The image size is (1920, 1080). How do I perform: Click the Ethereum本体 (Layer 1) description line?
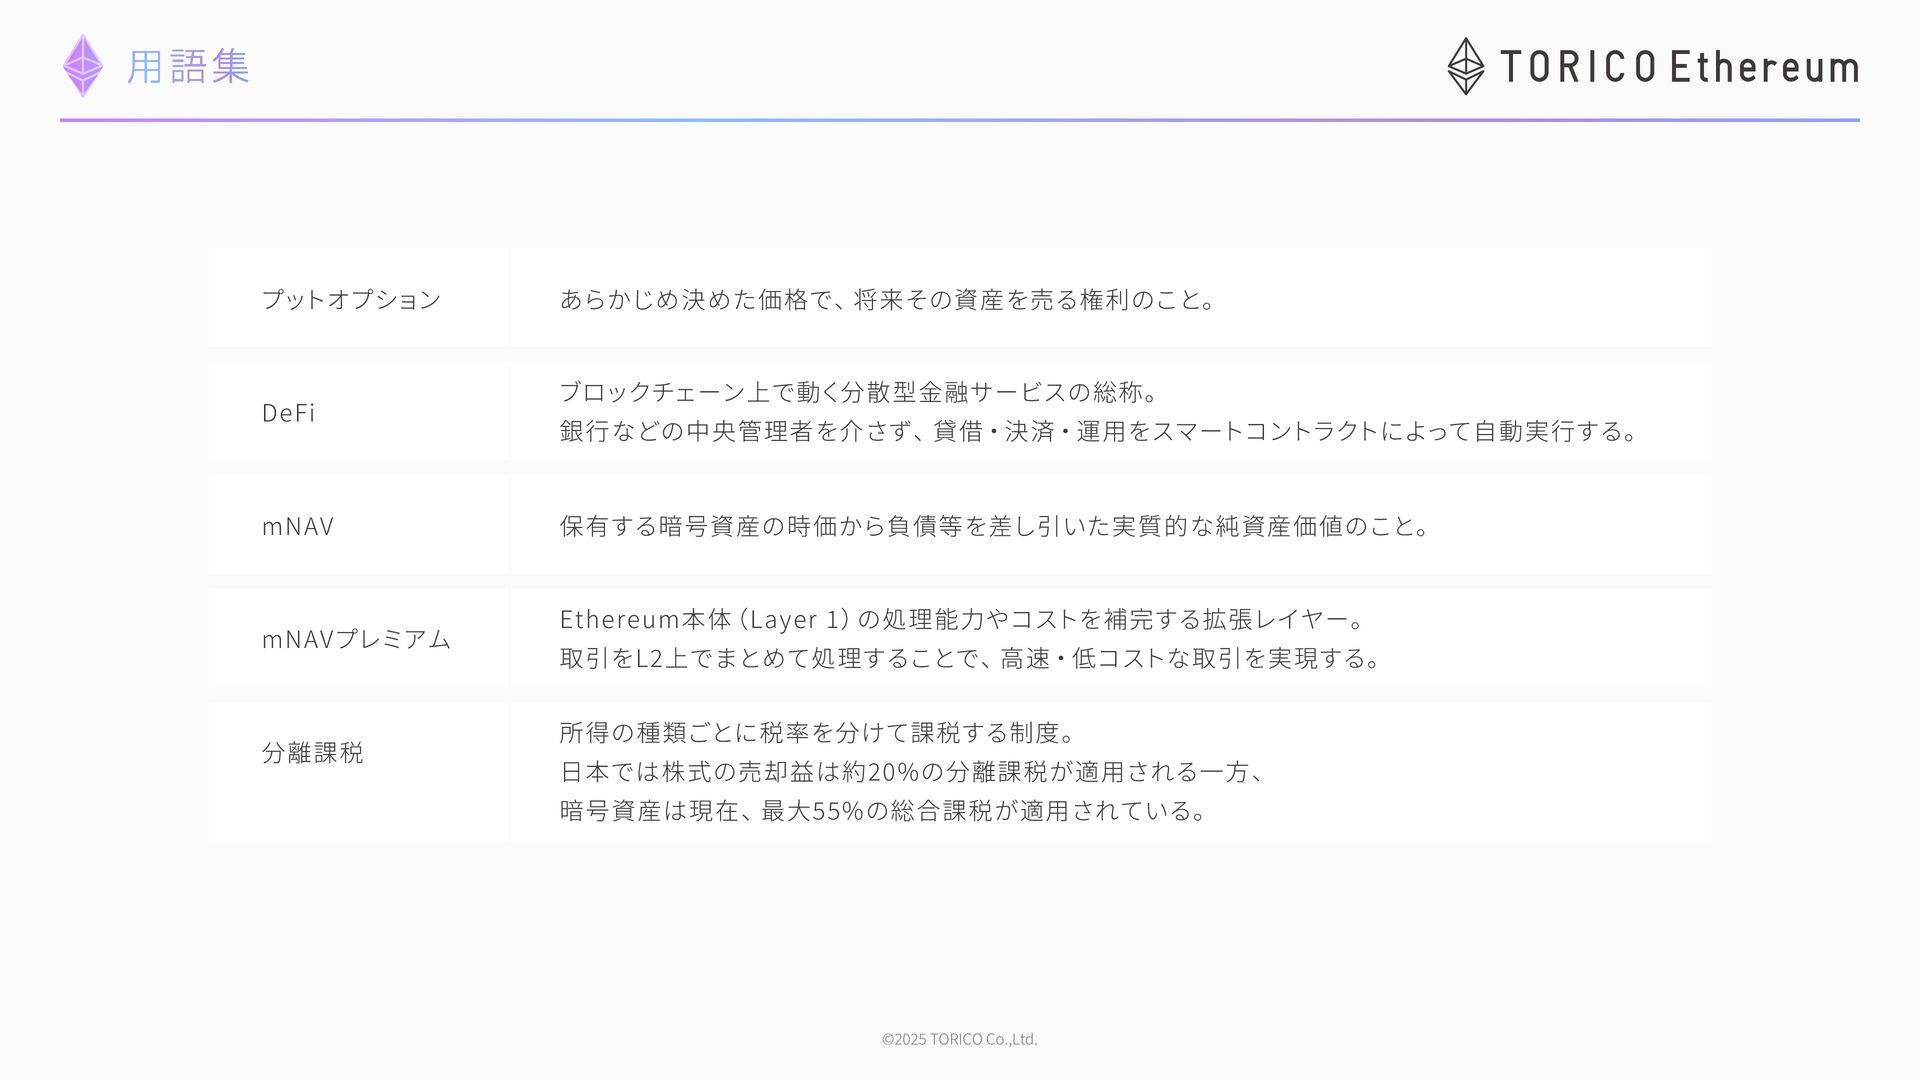[x=962, y=619]
